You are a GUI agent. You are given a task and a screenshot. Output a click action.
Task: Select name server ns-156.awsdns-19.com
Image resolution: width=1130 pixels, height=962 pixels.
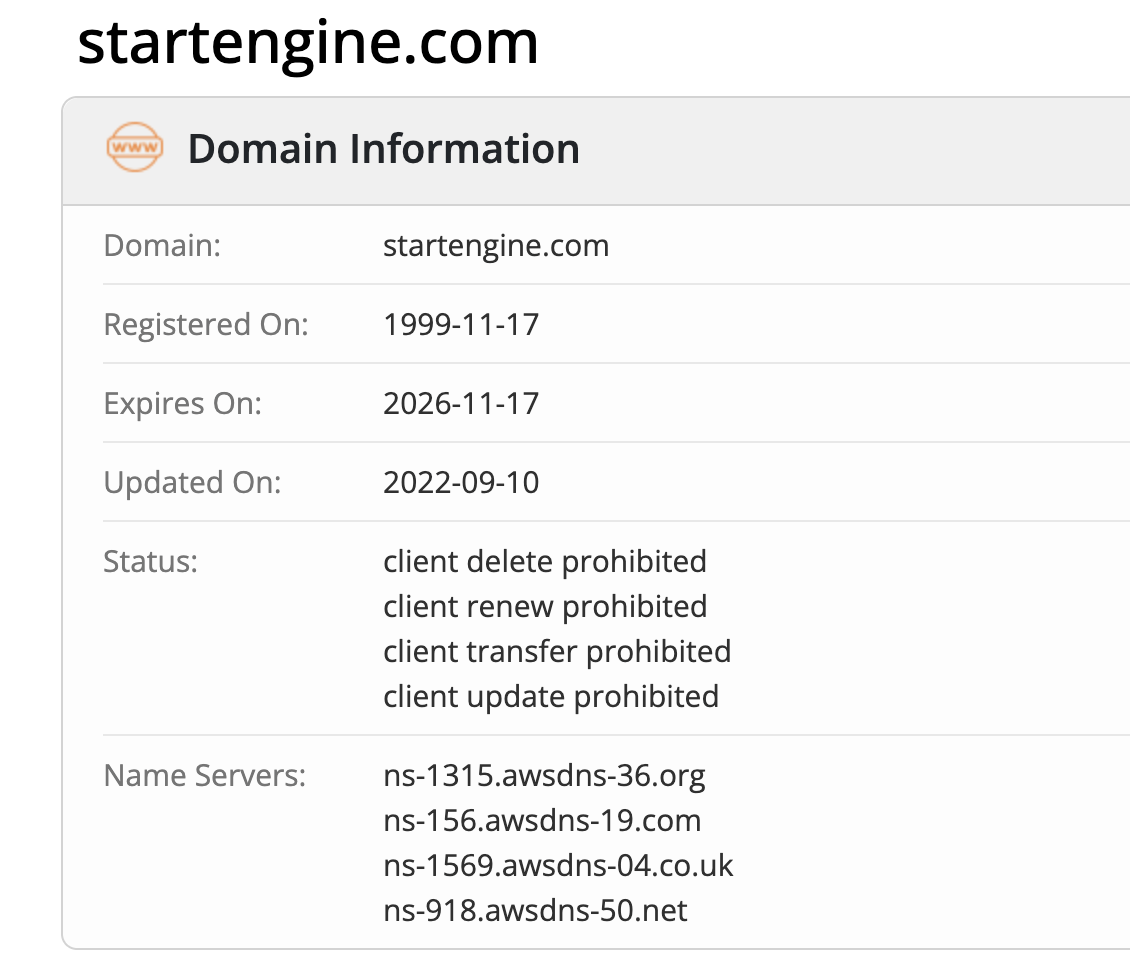point(542,820)
